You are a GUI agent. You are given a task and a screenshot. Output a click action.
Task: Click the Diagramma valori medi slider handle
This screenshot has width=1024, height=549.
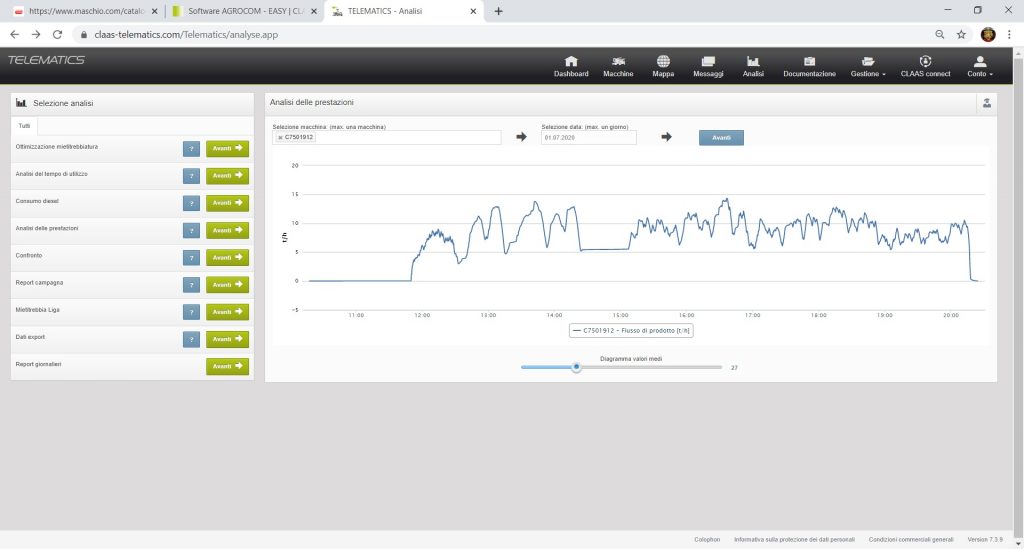[576, 367]
